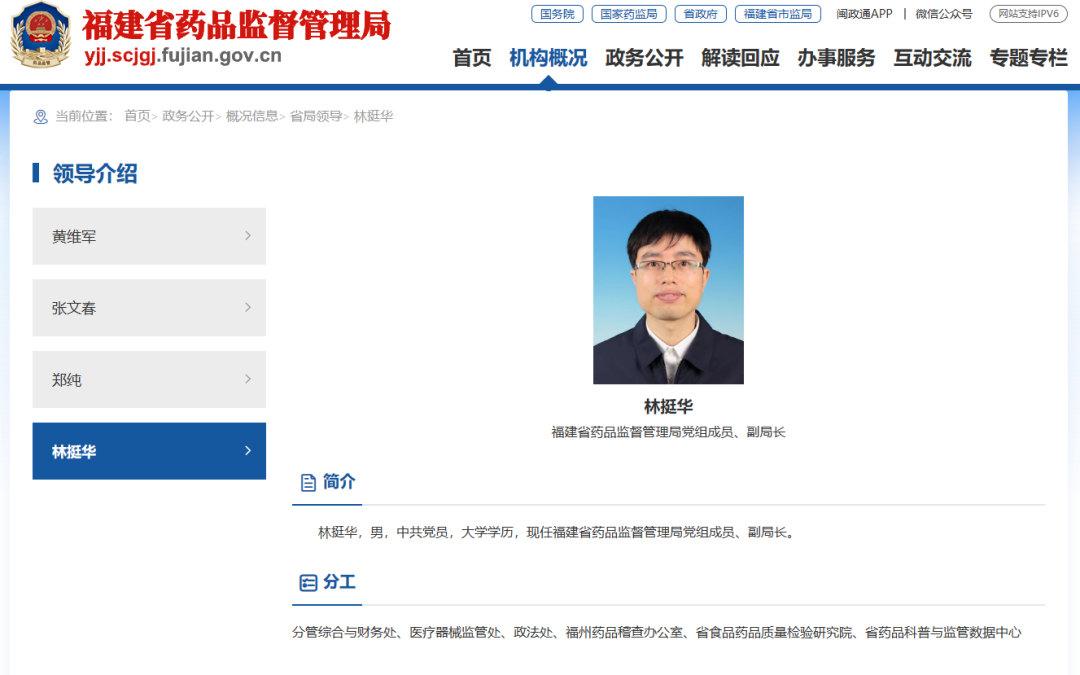Click the yjj.scjgj.fujian.gov.cn site address text

183,56
